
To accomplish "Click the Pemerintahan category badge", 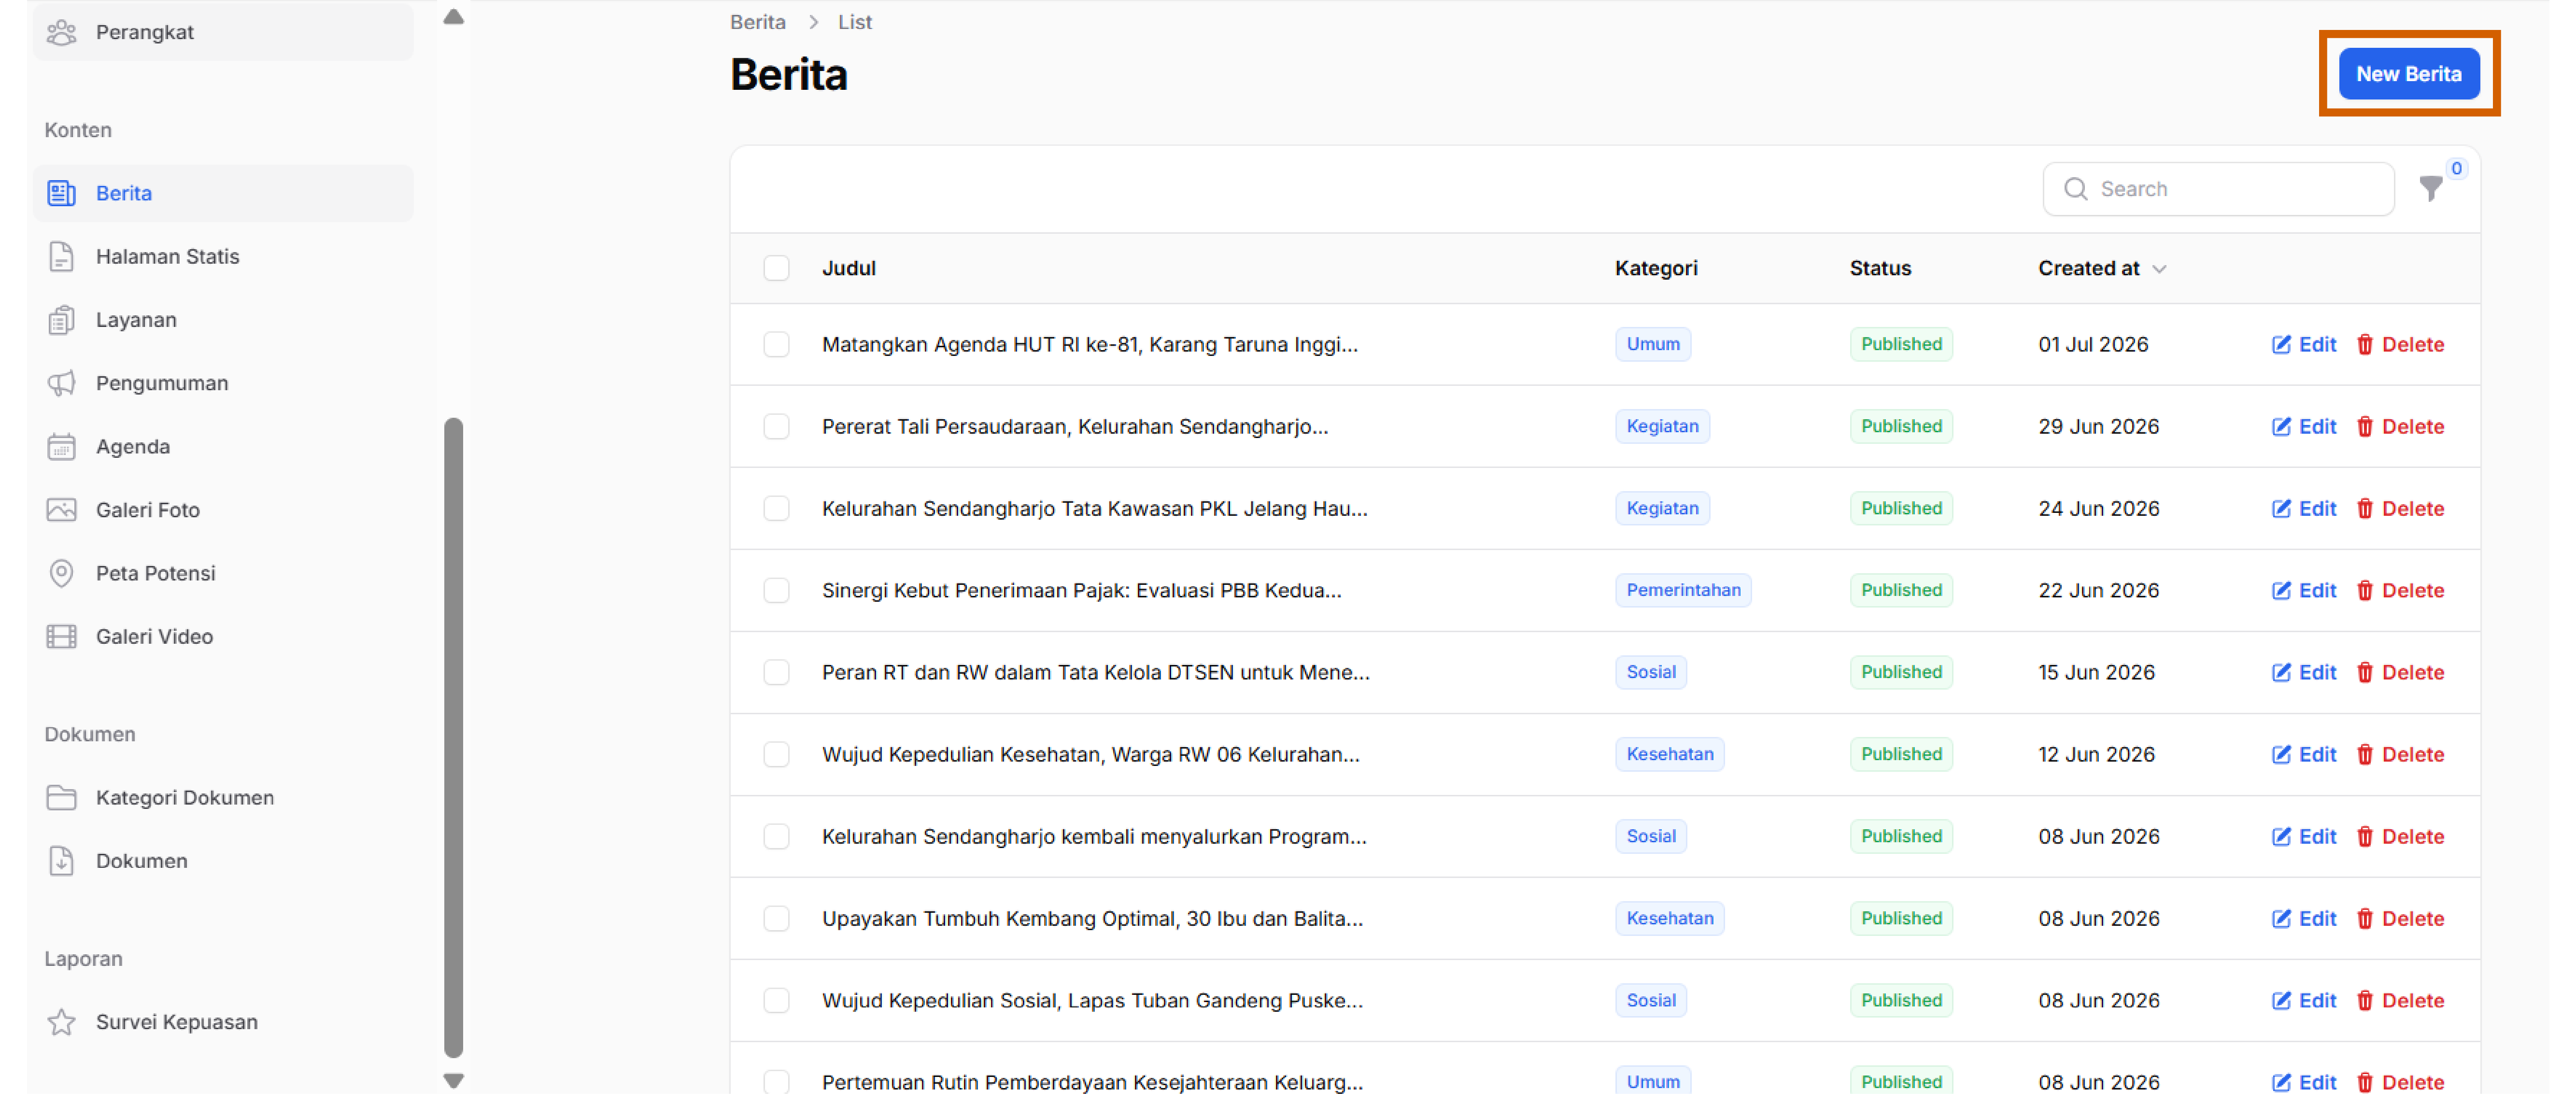I will (x=1683, y=590).
